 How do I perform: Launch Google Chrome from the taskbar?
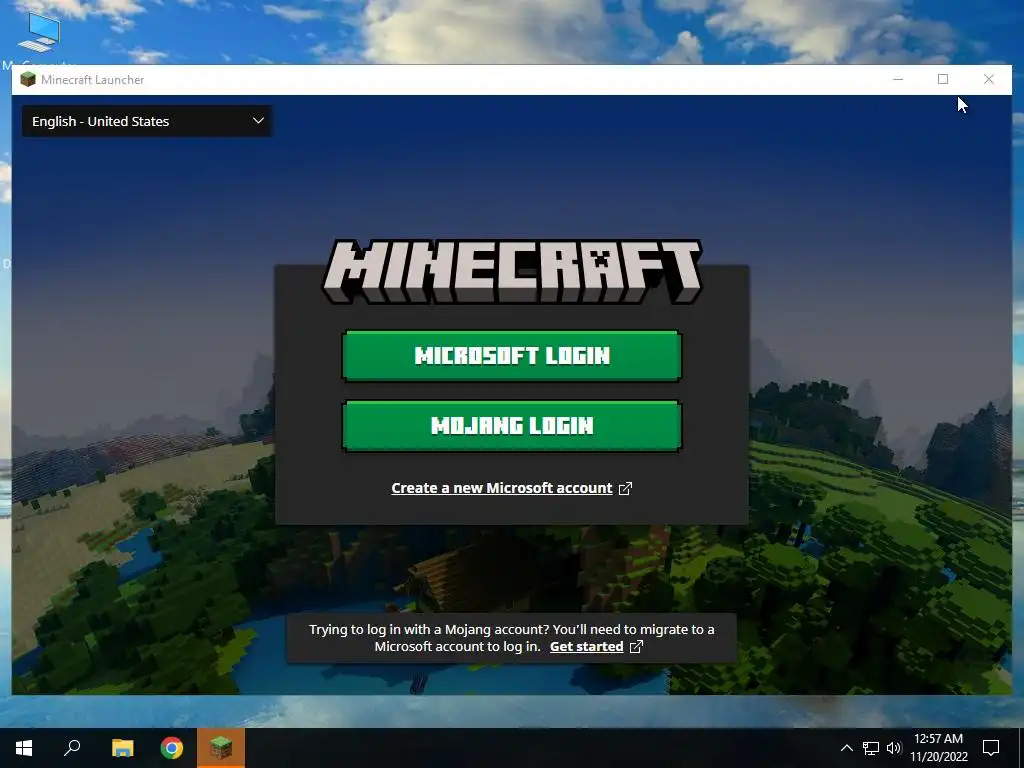pyautogui.click(x=172, y=748)
